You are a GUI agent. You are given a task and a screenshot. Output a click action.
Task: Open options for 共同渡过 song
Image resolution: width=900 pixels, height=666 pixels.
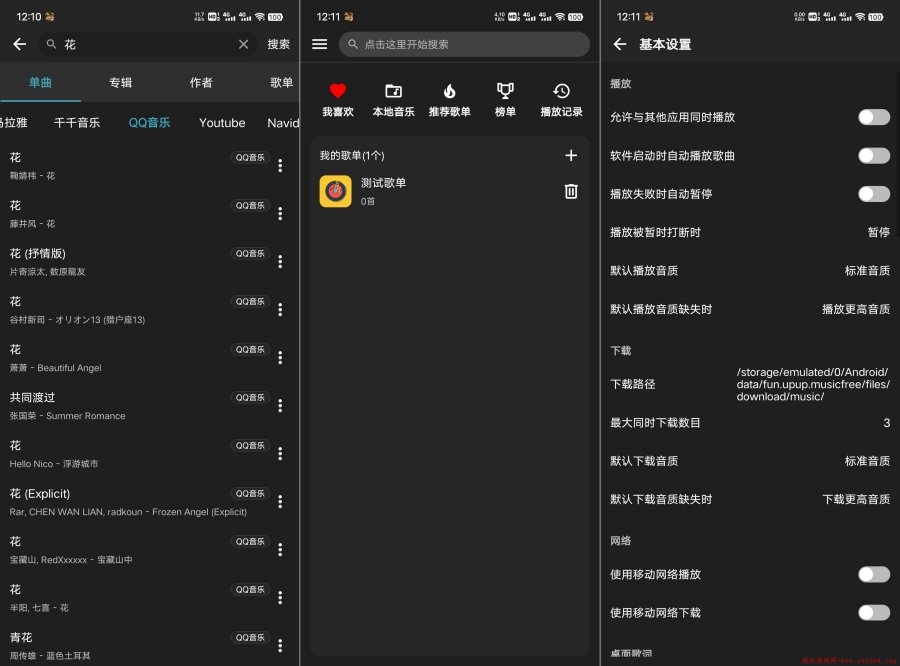tap(280, 405)
